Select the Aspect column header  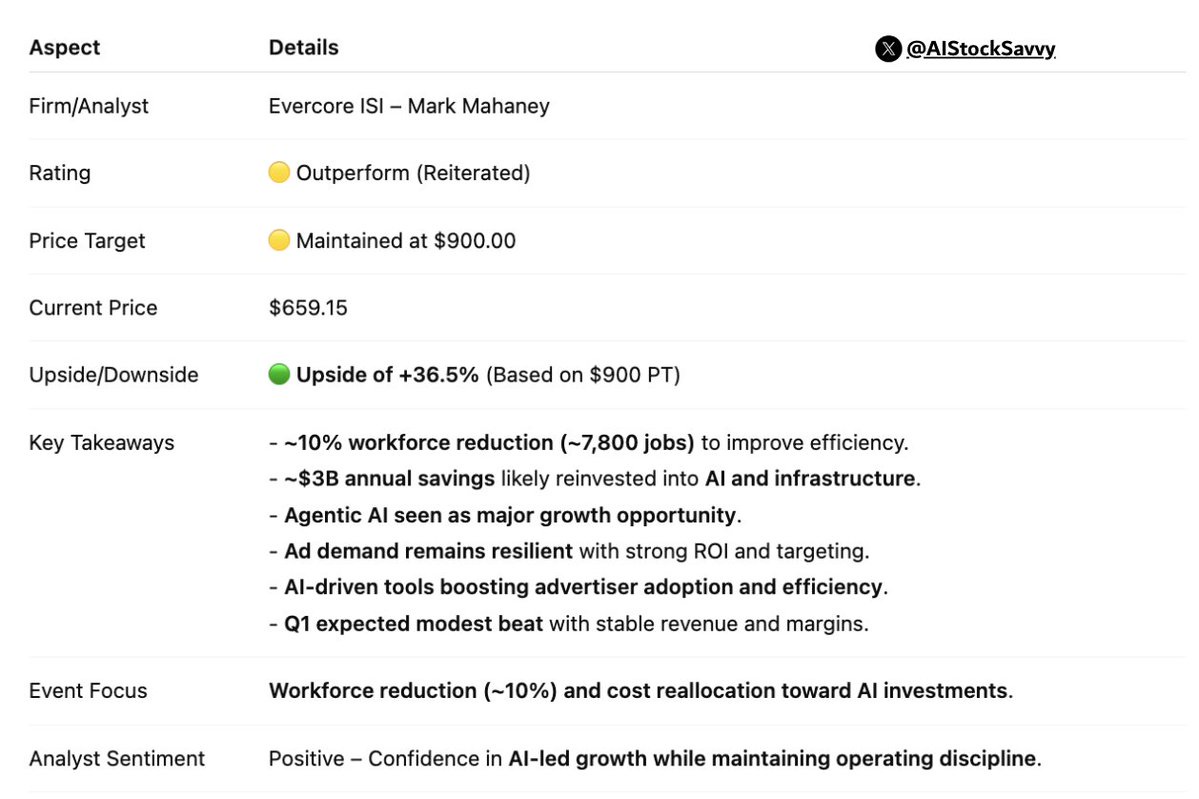pyautogui.click(x=64, y=47)
